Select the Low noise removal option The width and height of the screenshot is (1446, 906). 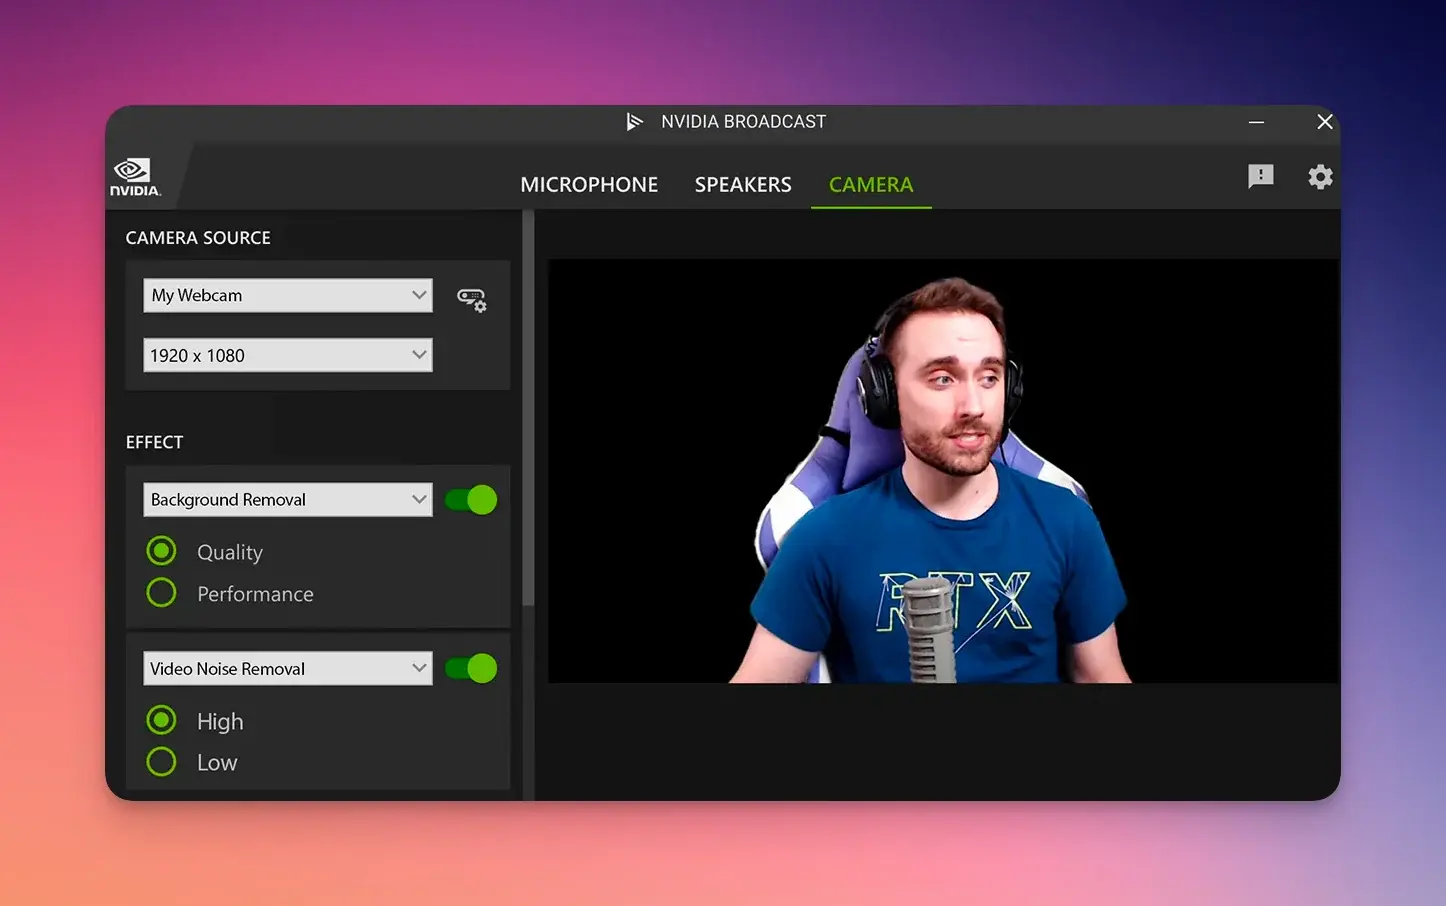[x=161, y=762]
